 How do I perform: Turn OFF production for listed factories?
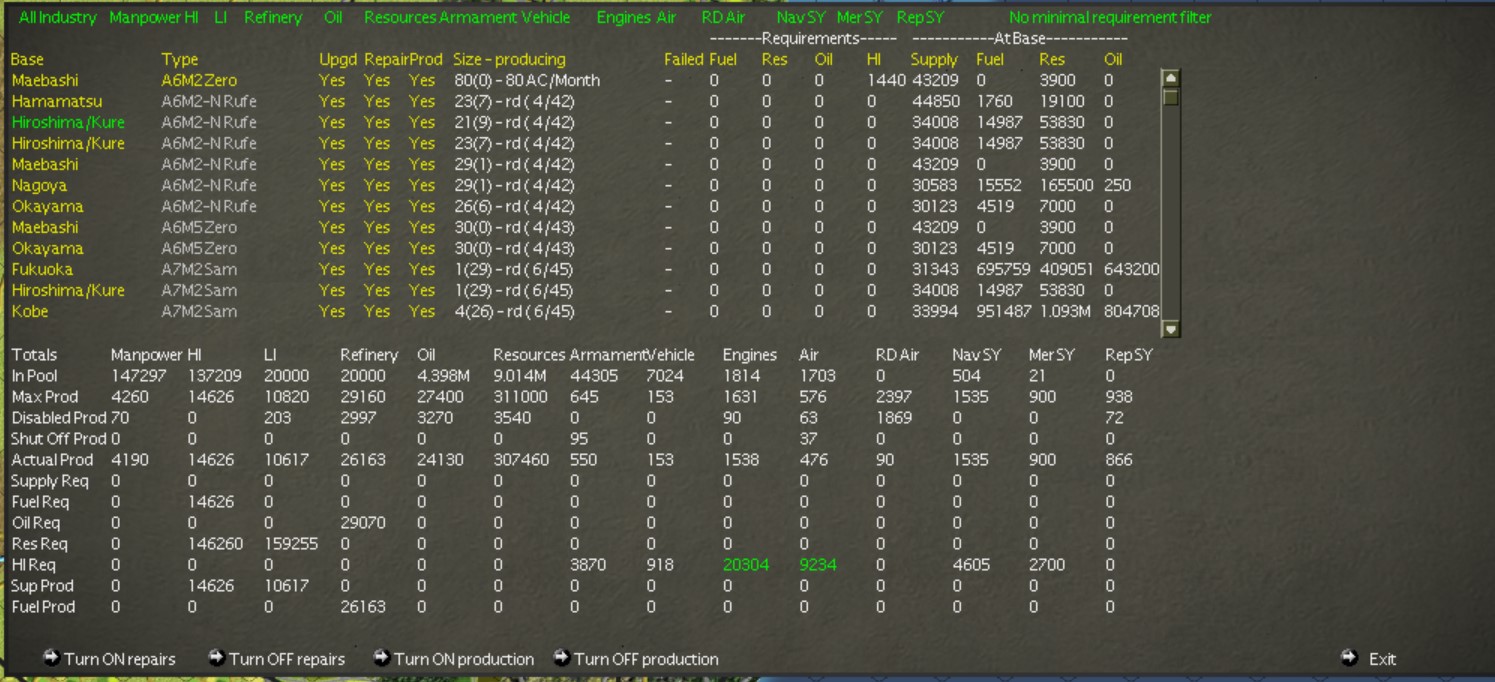pyautogui.click(x=646, y=659)
